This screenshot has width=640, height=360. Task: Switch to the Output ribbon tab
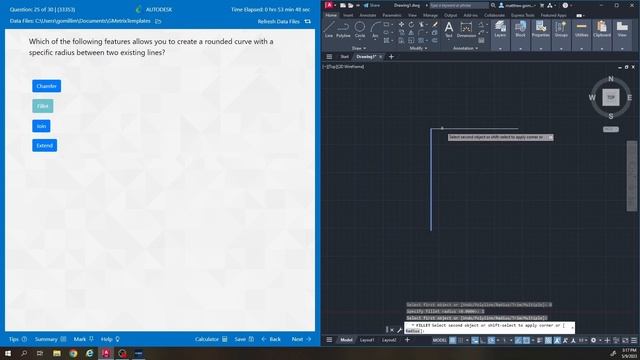tap(451, 15)
